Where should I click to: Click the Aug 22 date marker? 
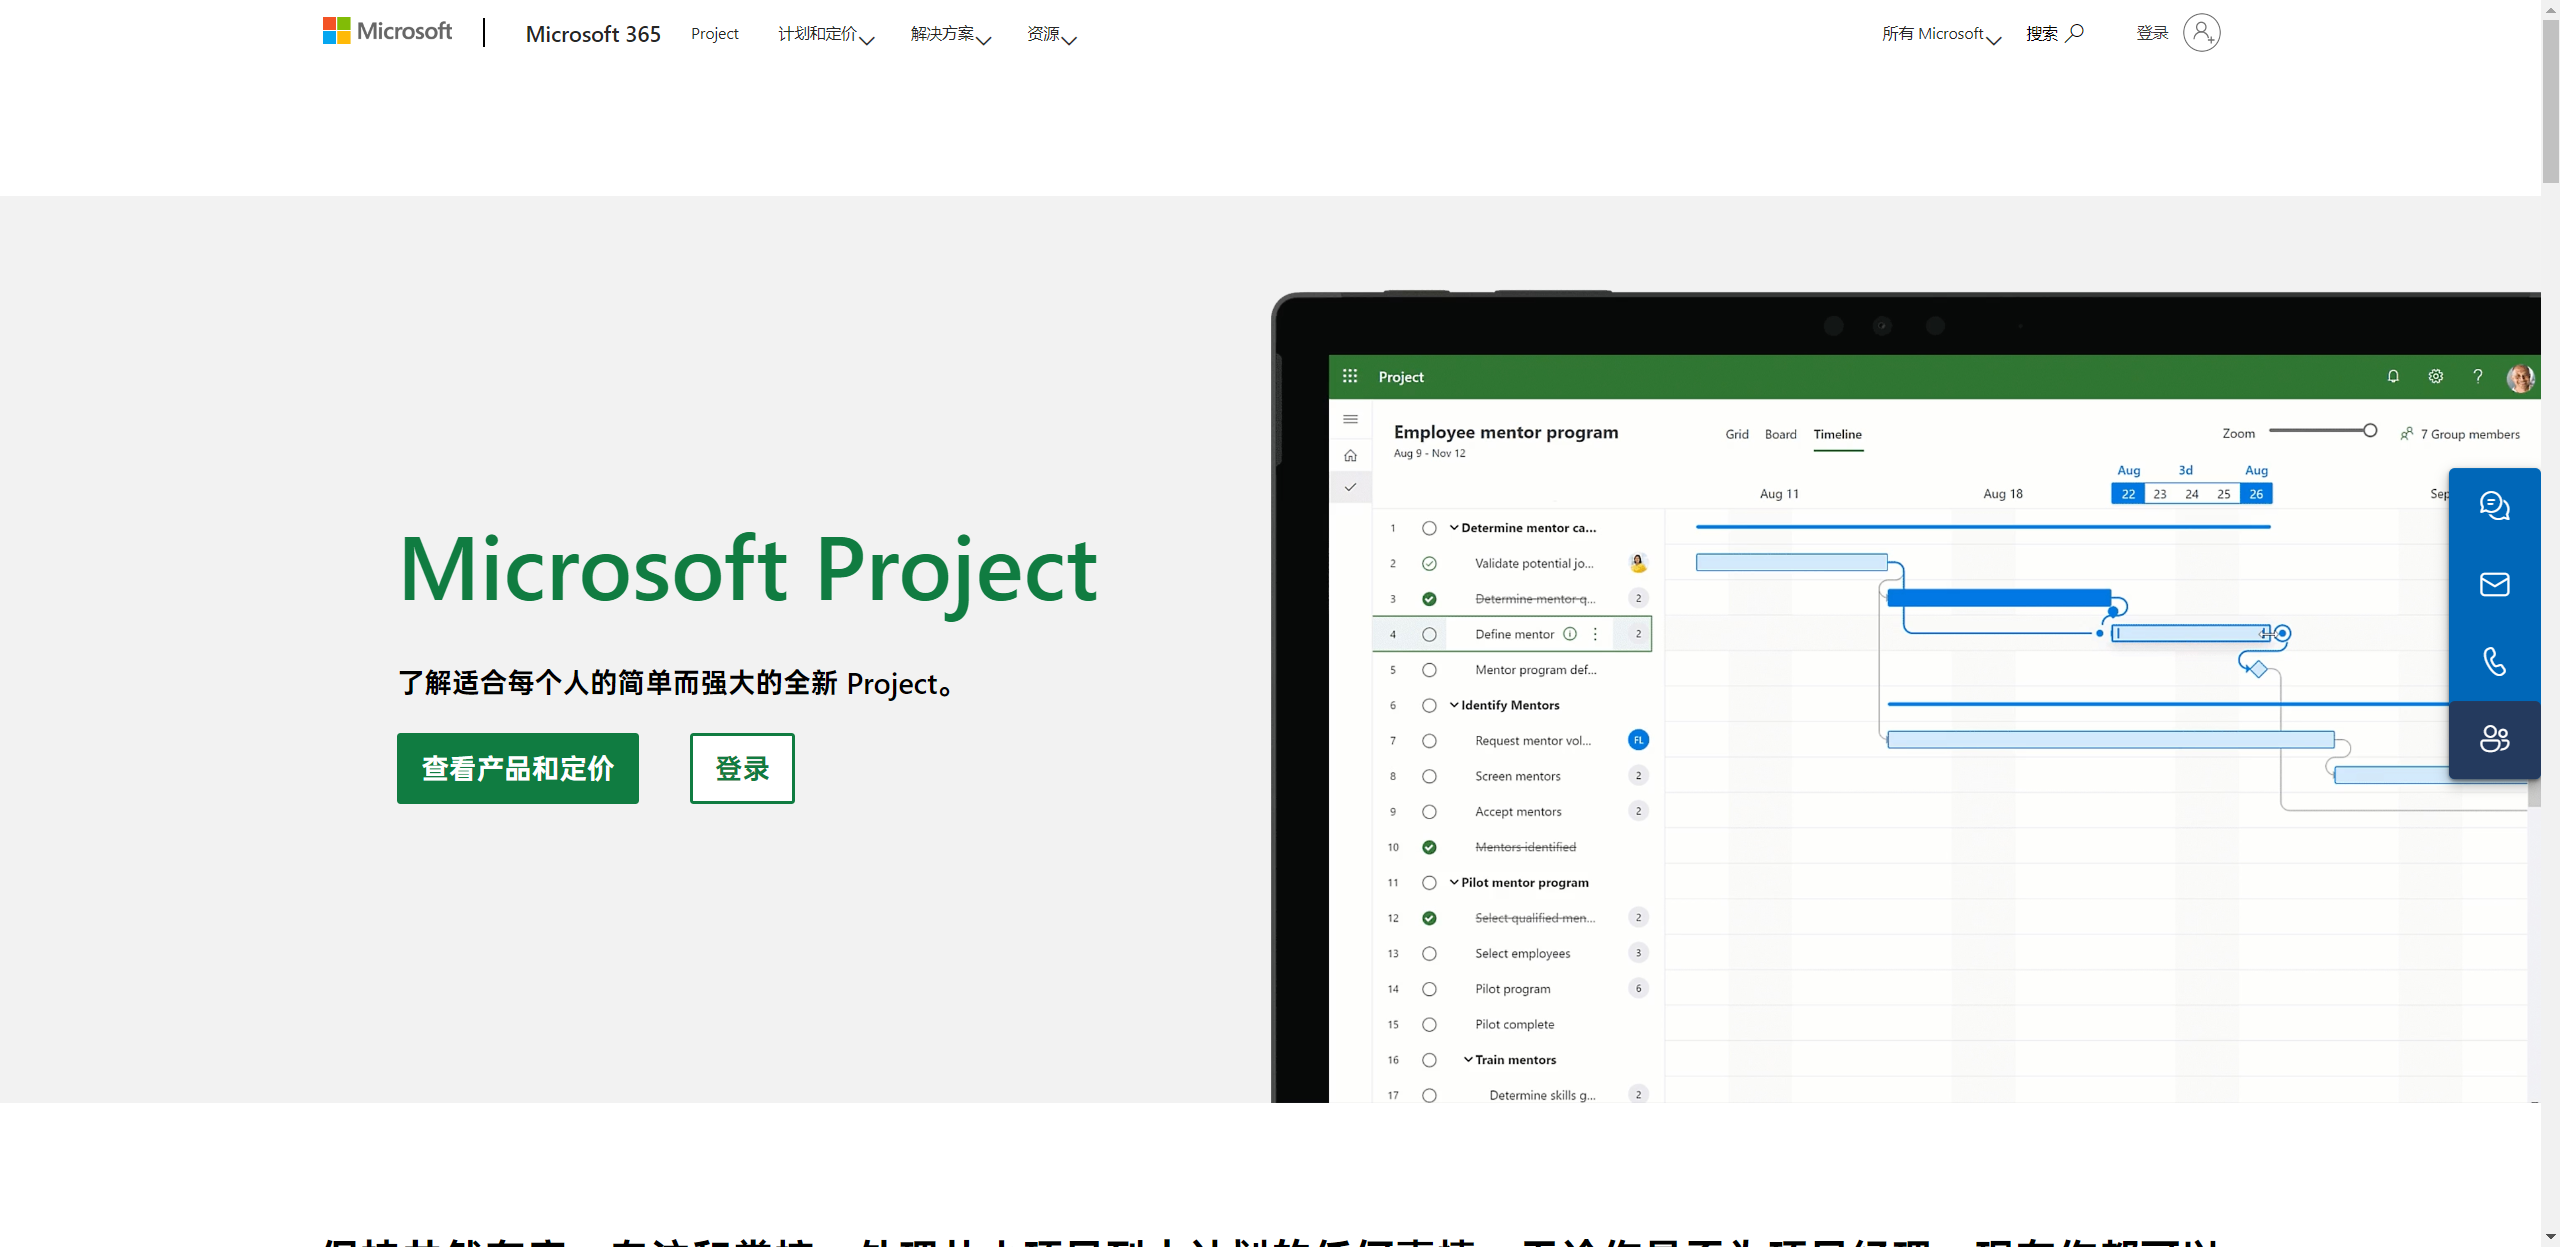tap(2128, 494)
